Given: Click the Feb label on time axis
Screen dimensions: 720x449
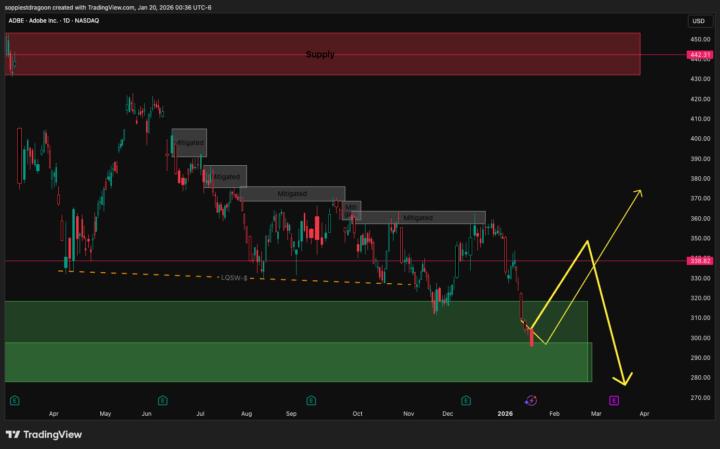Looking at the screenshot, I should tap(554, 414).
